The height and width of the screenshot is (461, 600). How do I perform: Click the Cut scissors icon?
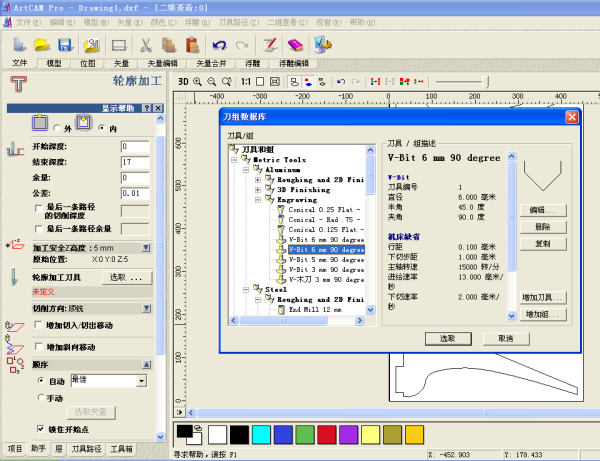145,45
